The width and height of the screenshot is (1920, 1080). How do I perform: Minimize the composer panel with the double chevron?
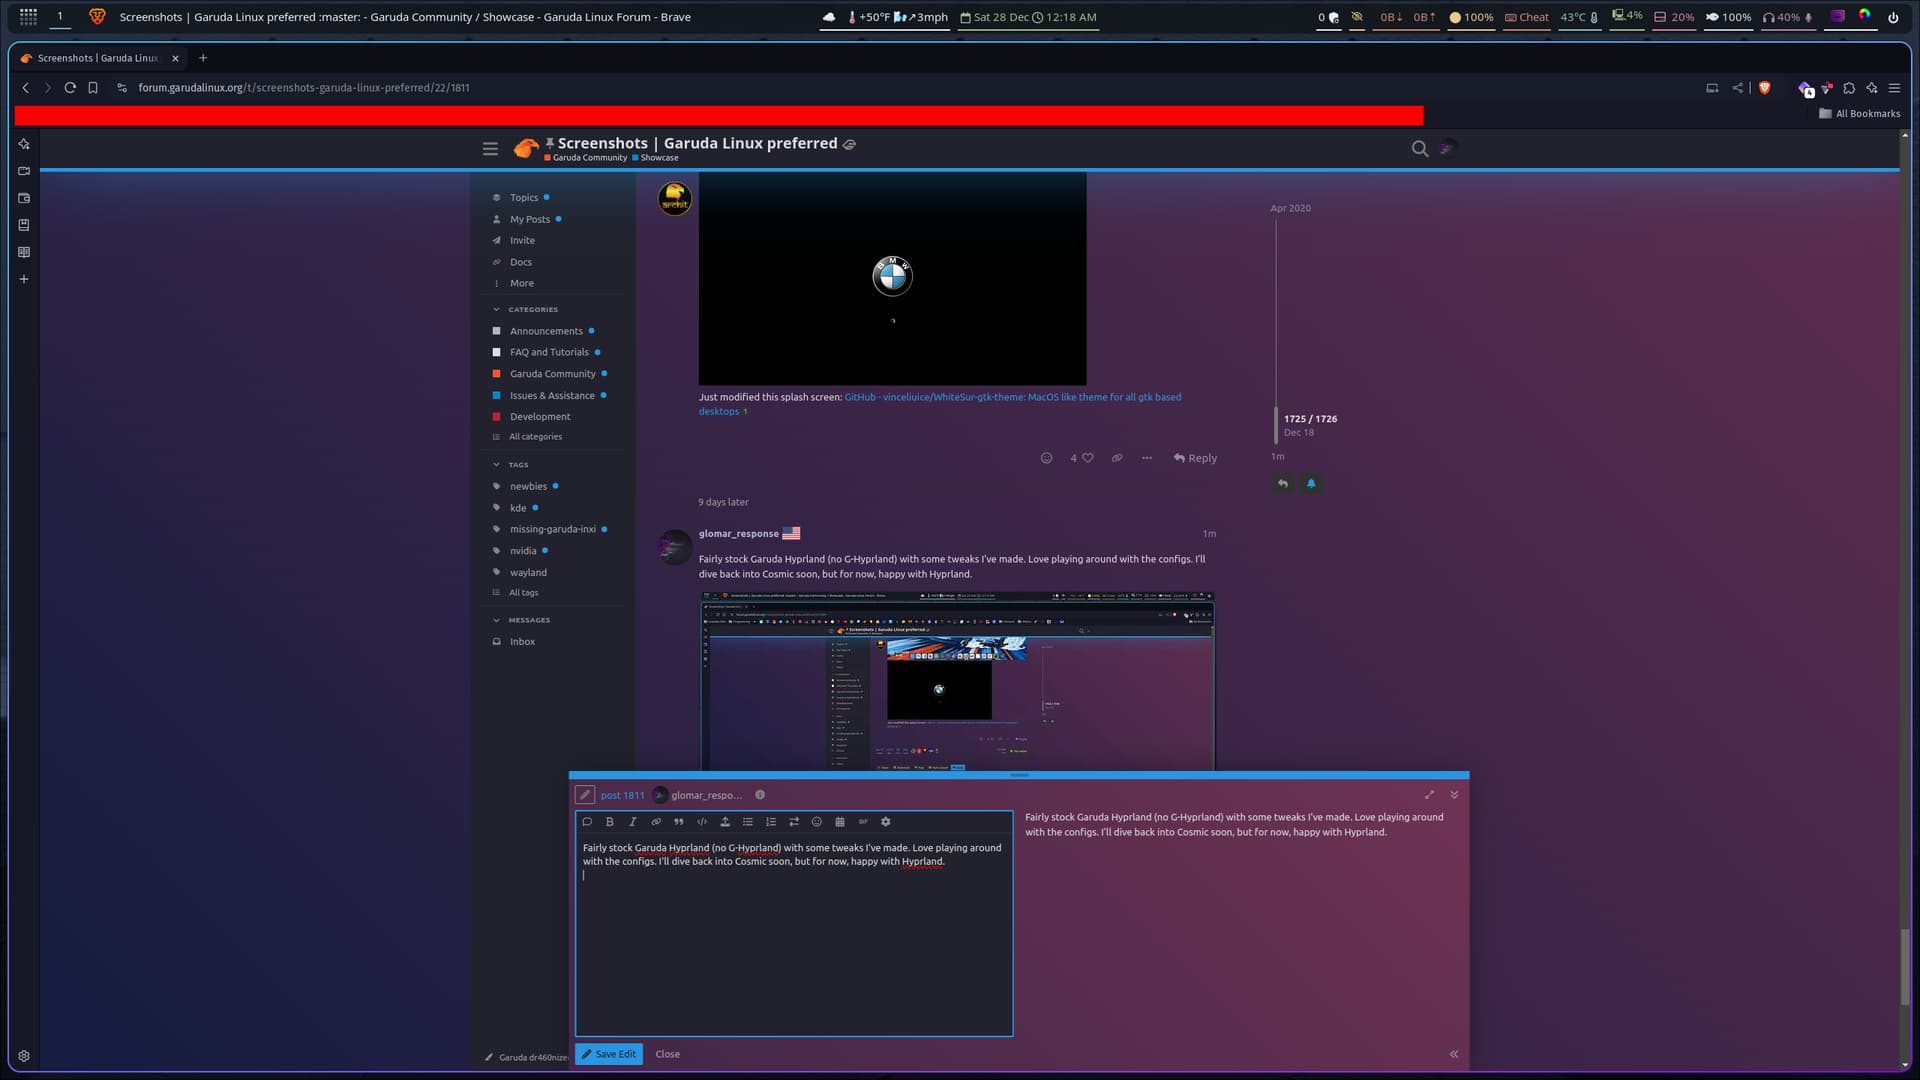click(1454, 795)
